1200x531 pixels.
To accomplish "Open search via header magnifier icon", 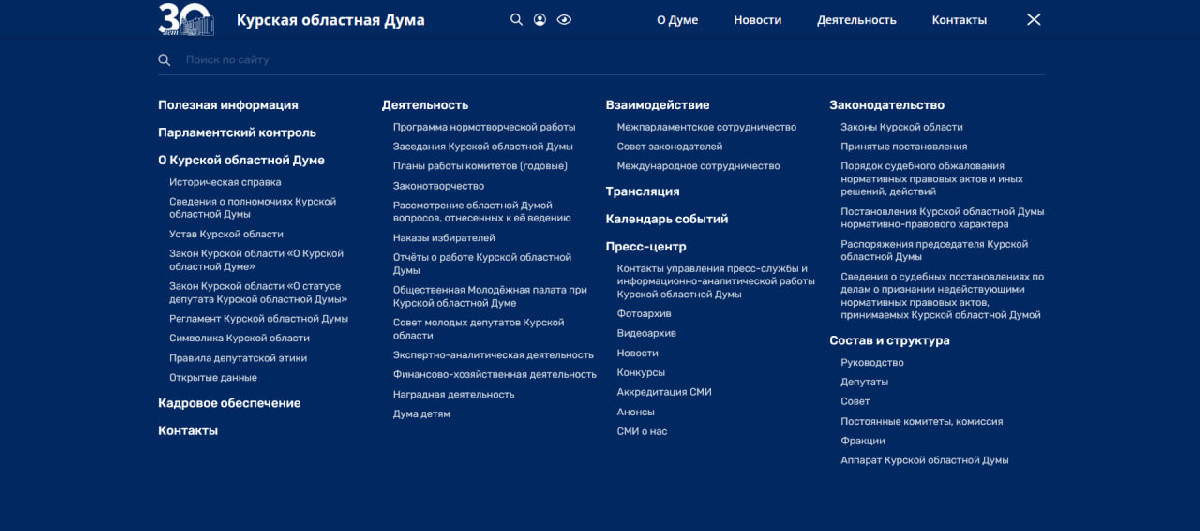I will point(516,20).
